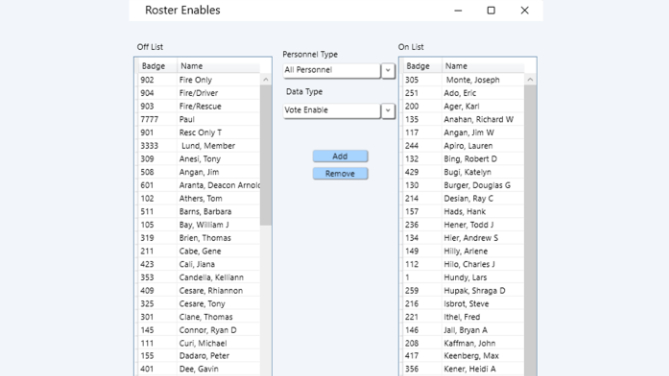The width and height of the screenshot is (669, 376).
Task: Select the Kaffman, John row
Action: point(463,344)
